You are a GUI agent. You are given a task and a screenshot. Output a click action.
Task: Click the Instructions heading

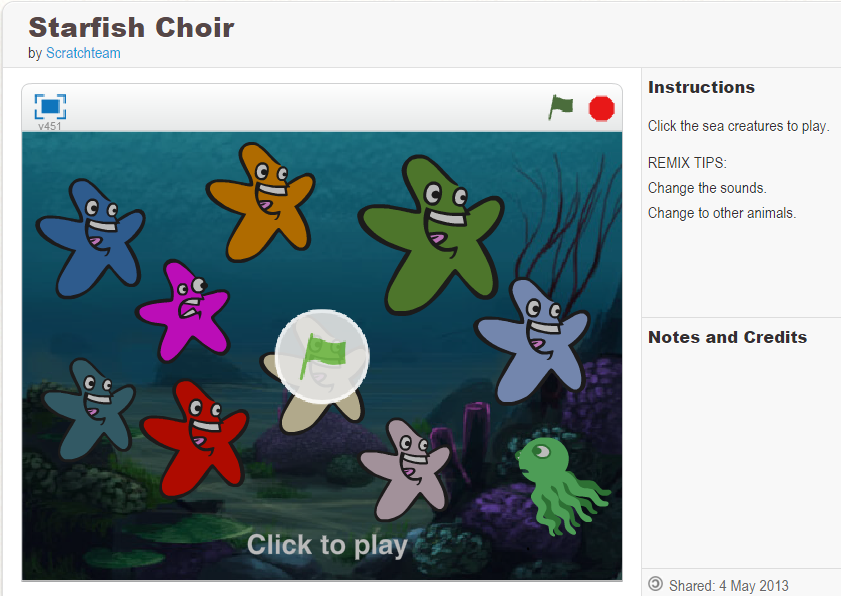point(701,87)
